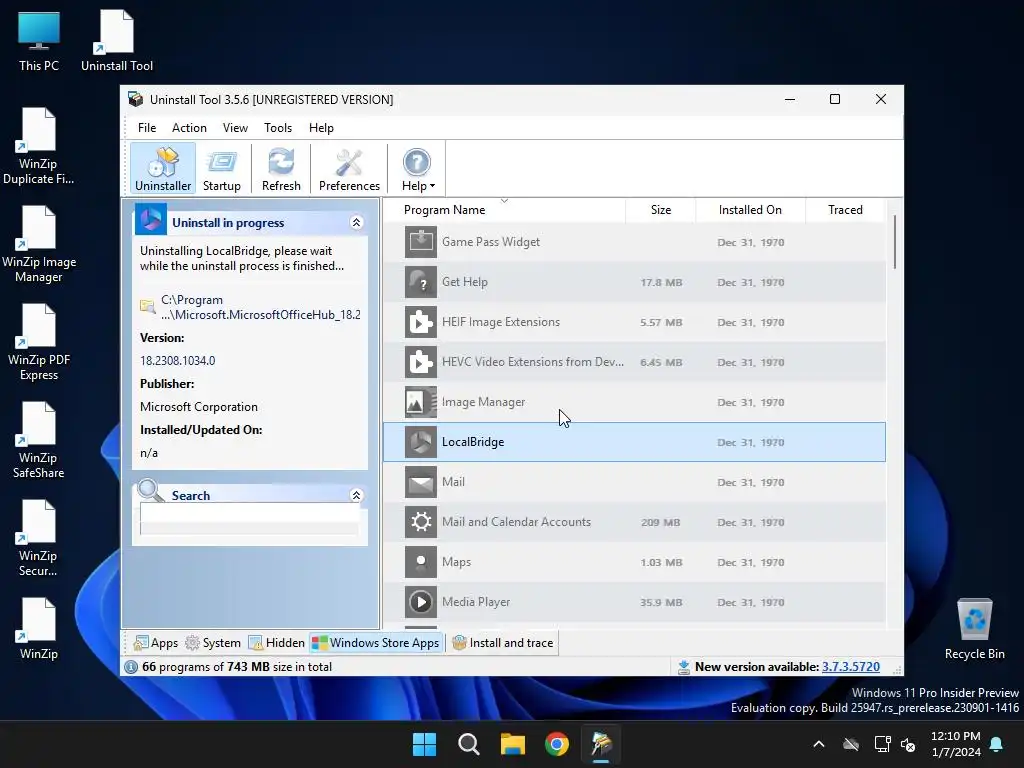
Task: Select the HEVC Video Extensions icon
Action: coord(421,362)
